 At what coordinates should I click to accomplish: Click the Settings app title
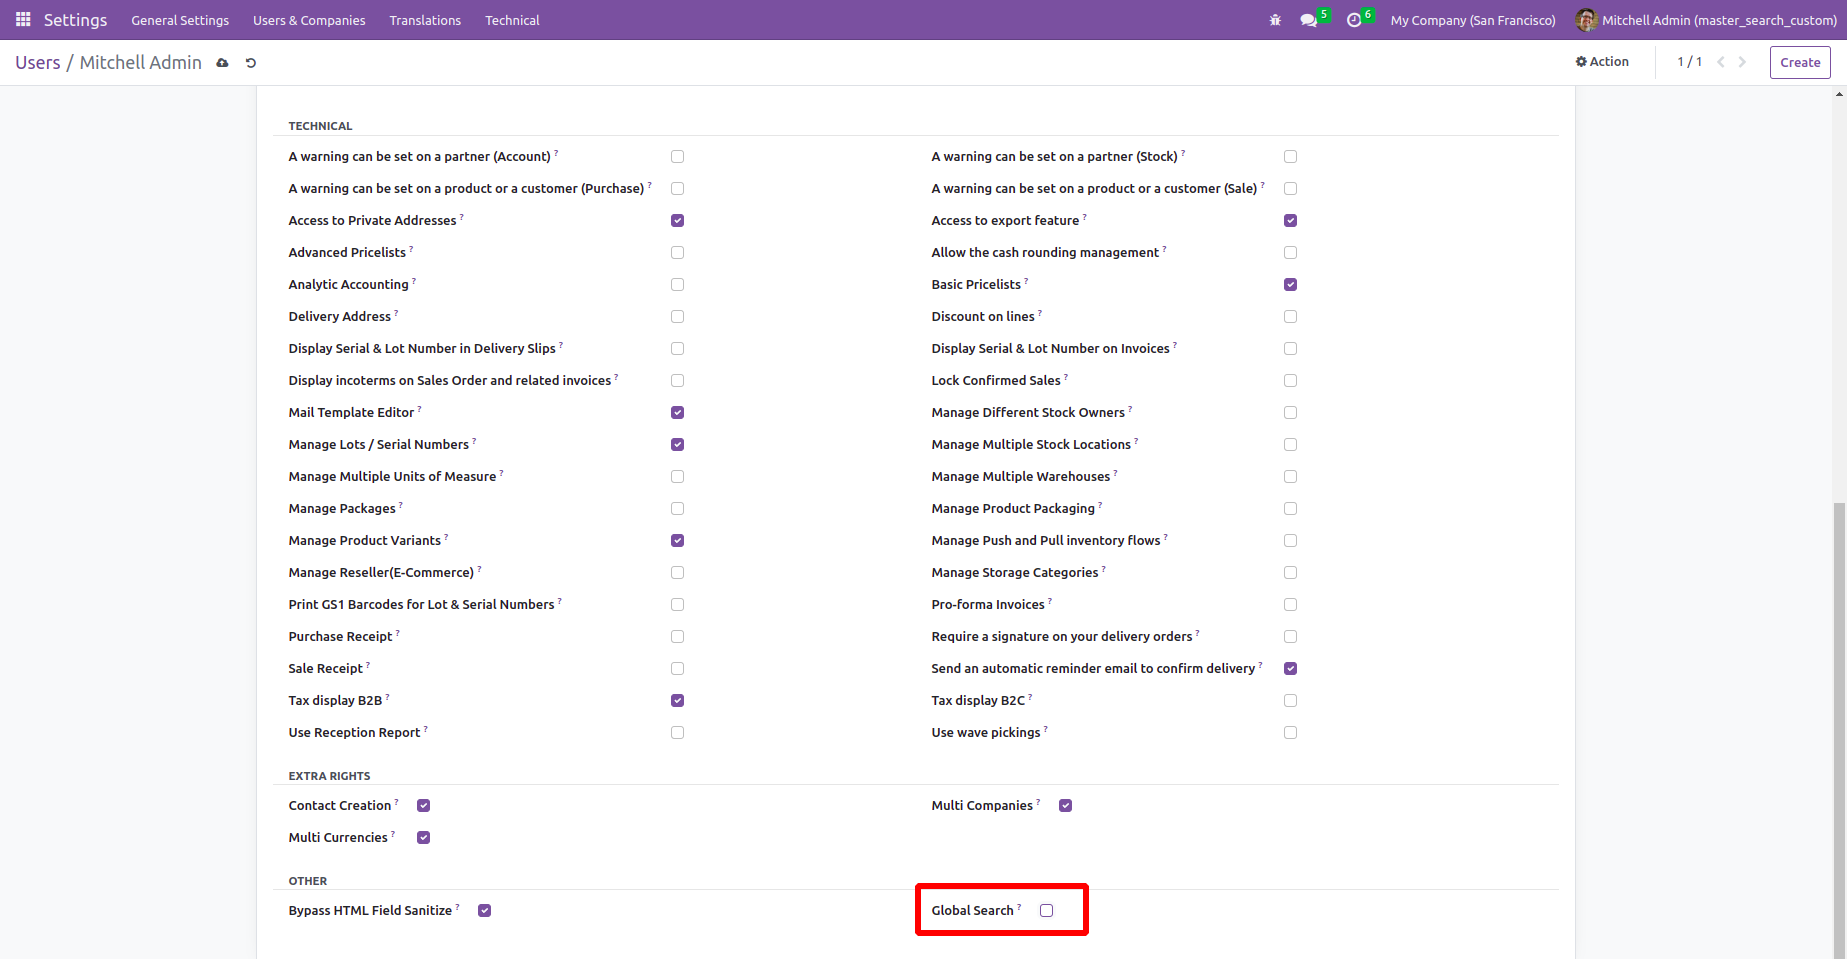point(75,20)
